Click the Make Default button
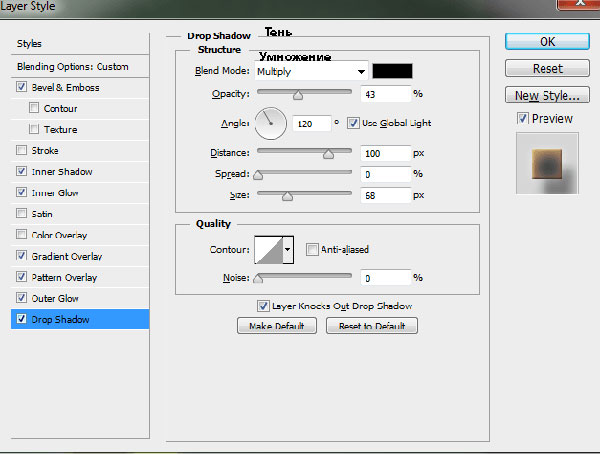 (277, 326)
